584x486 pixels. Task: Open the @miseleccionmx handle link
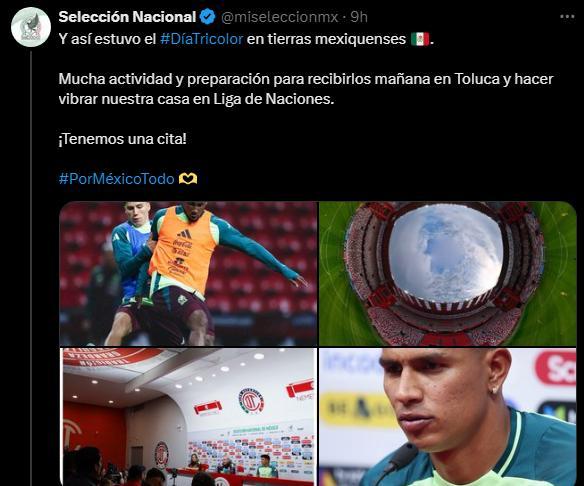(280, 17)
